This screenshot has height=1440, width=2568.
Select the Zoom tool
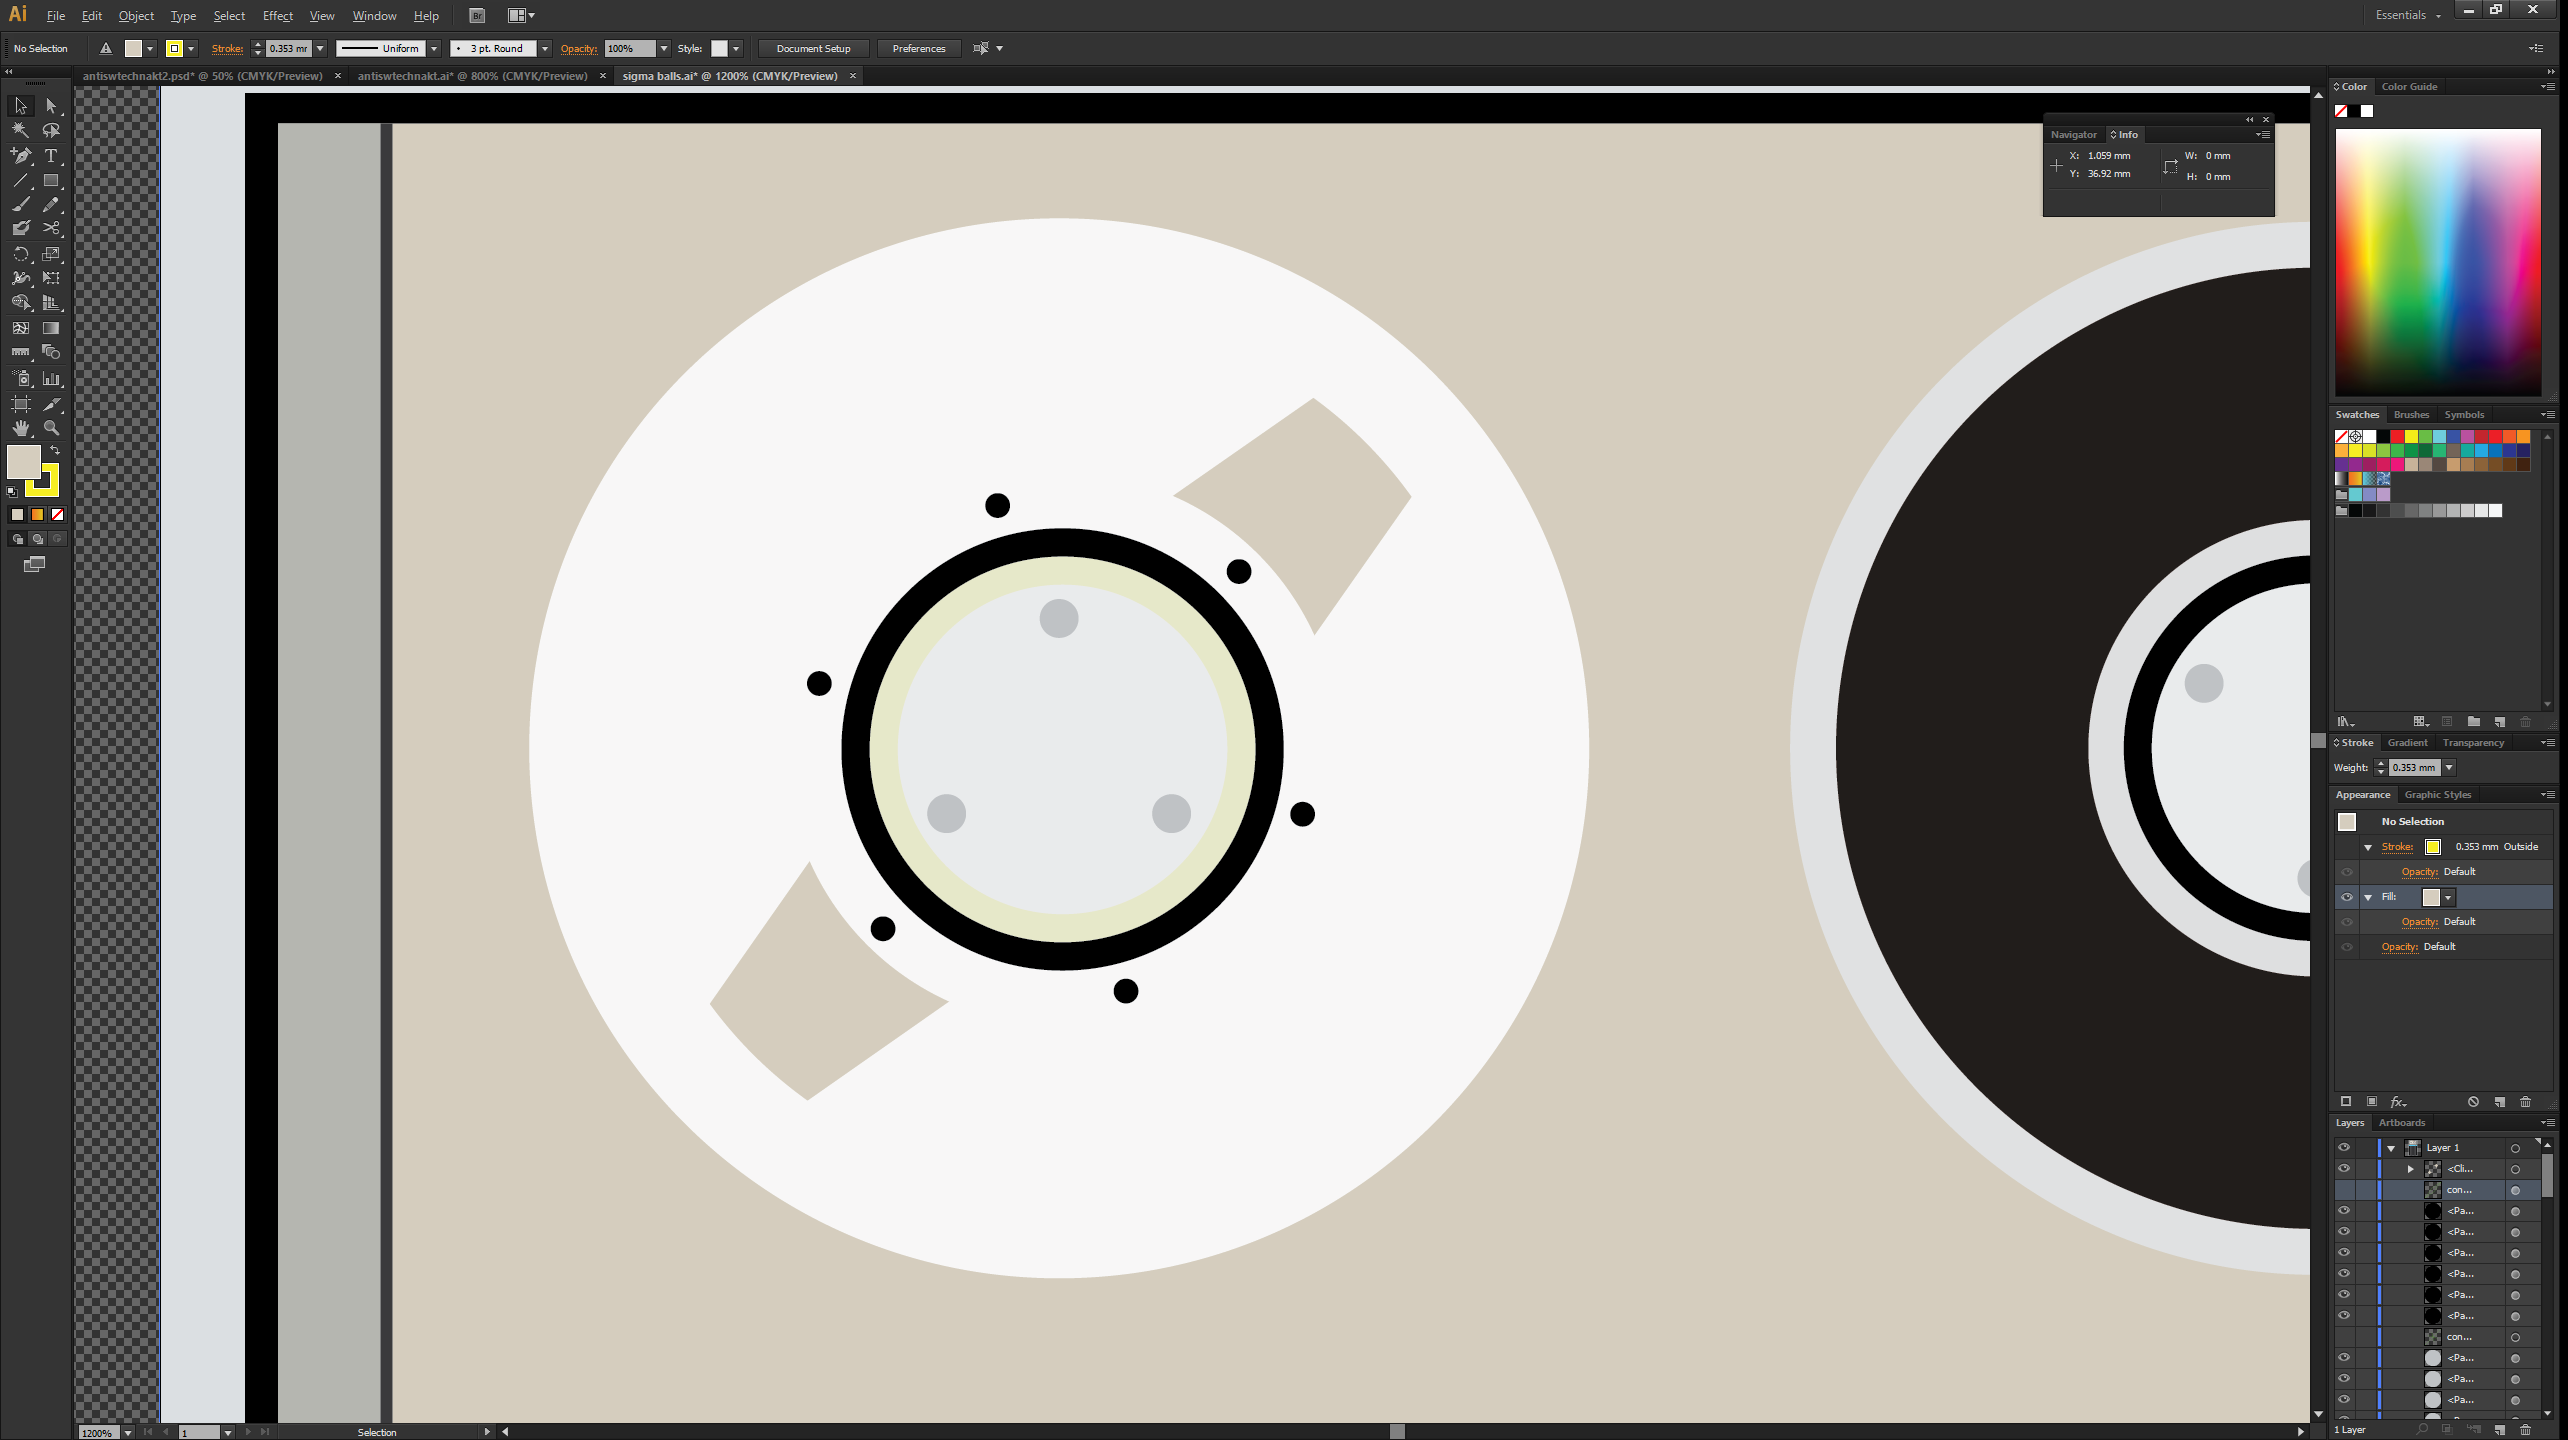(x=51, y=428)
